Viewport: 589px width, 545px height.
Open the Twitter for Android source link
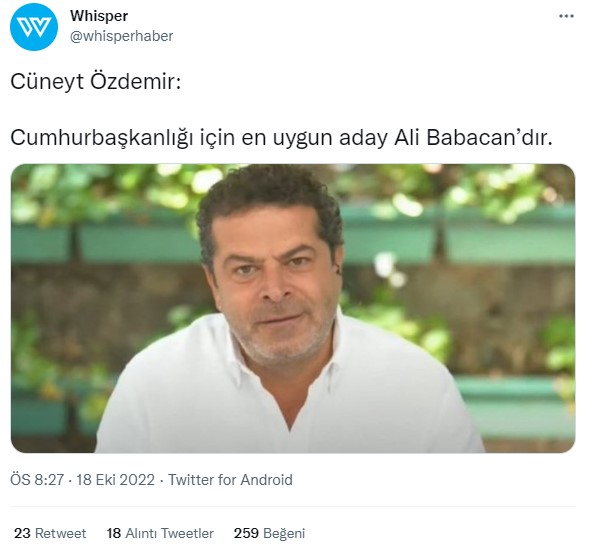coord(230,480)
